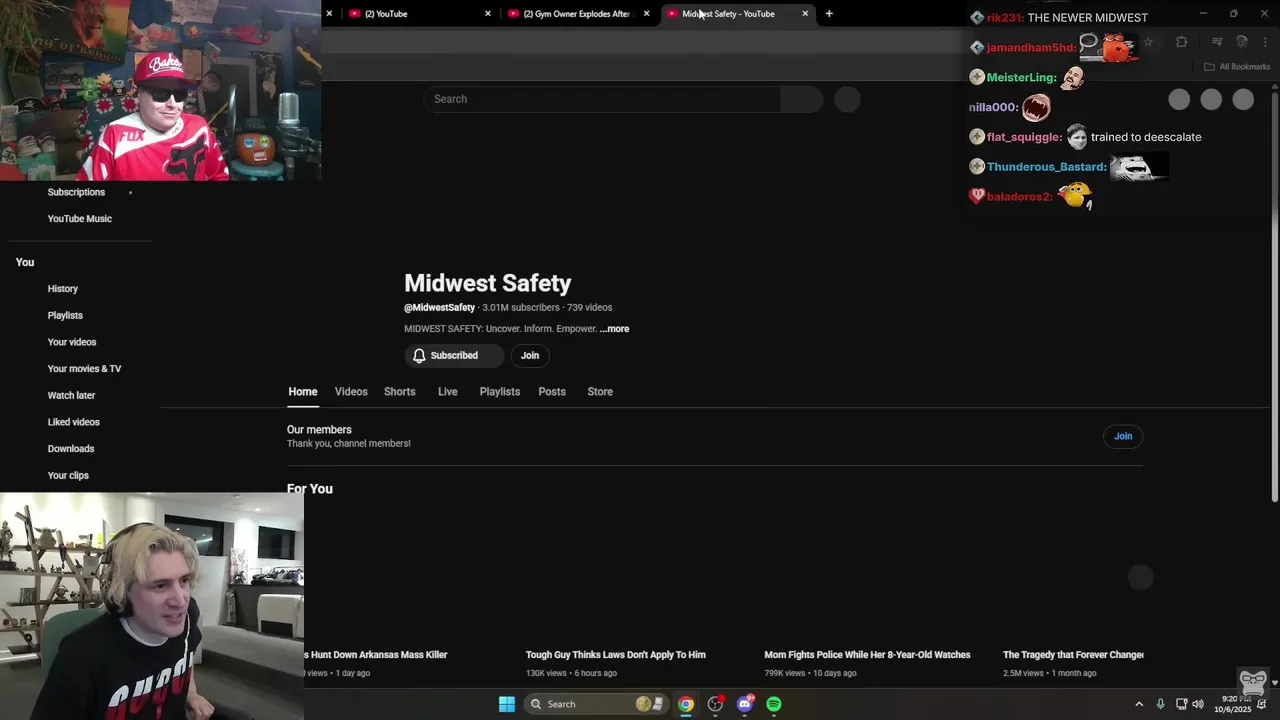Image resolution: width=1280 pixels, height=720 pixels.
Task: Open YouTube notifications in the header
Action: (1211, 99)
